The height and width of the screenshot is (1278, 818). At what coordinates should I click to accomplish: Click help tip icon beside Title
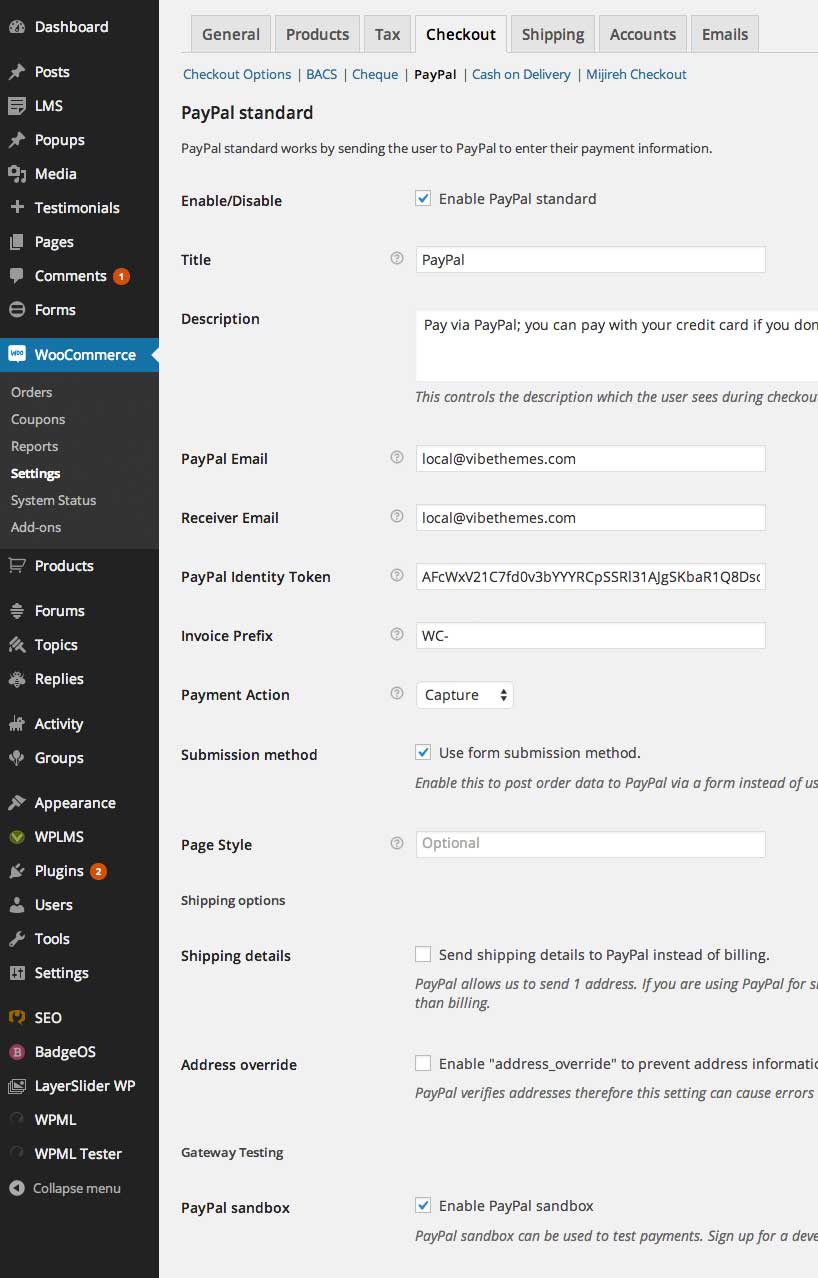click(x=397, y=259)
